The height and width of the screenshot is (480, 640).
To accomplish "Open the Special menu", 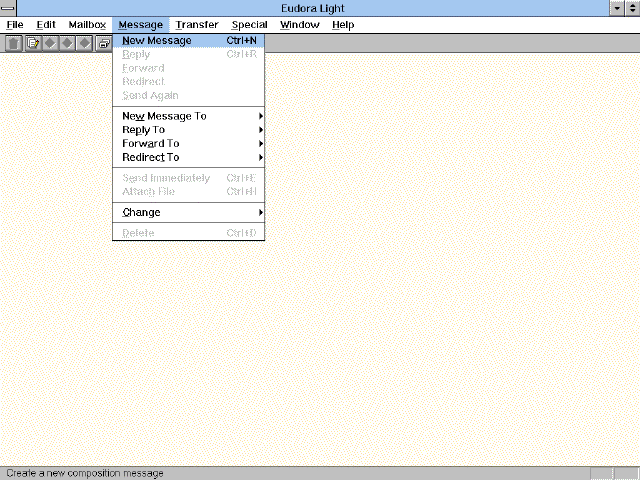I will [x=249, y=25].
